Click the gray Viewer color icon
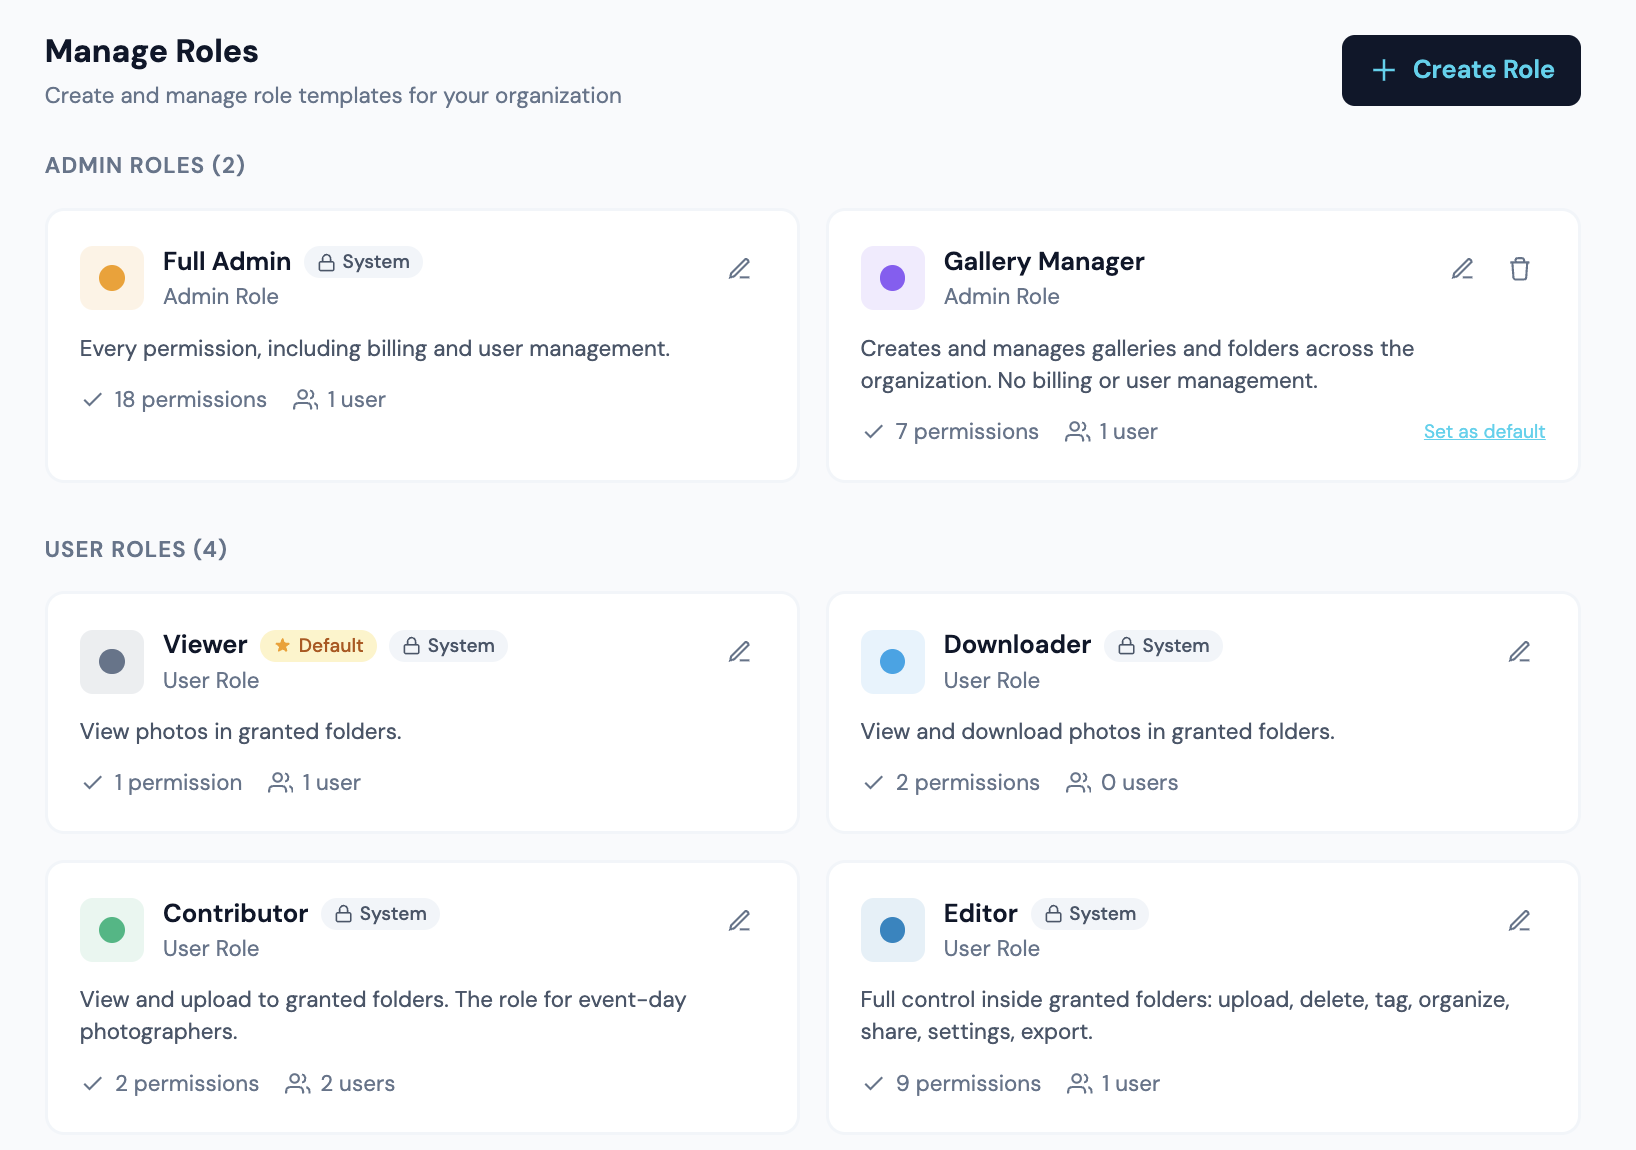Viewport: 1636px width, 1150px height. coord(112,662)
